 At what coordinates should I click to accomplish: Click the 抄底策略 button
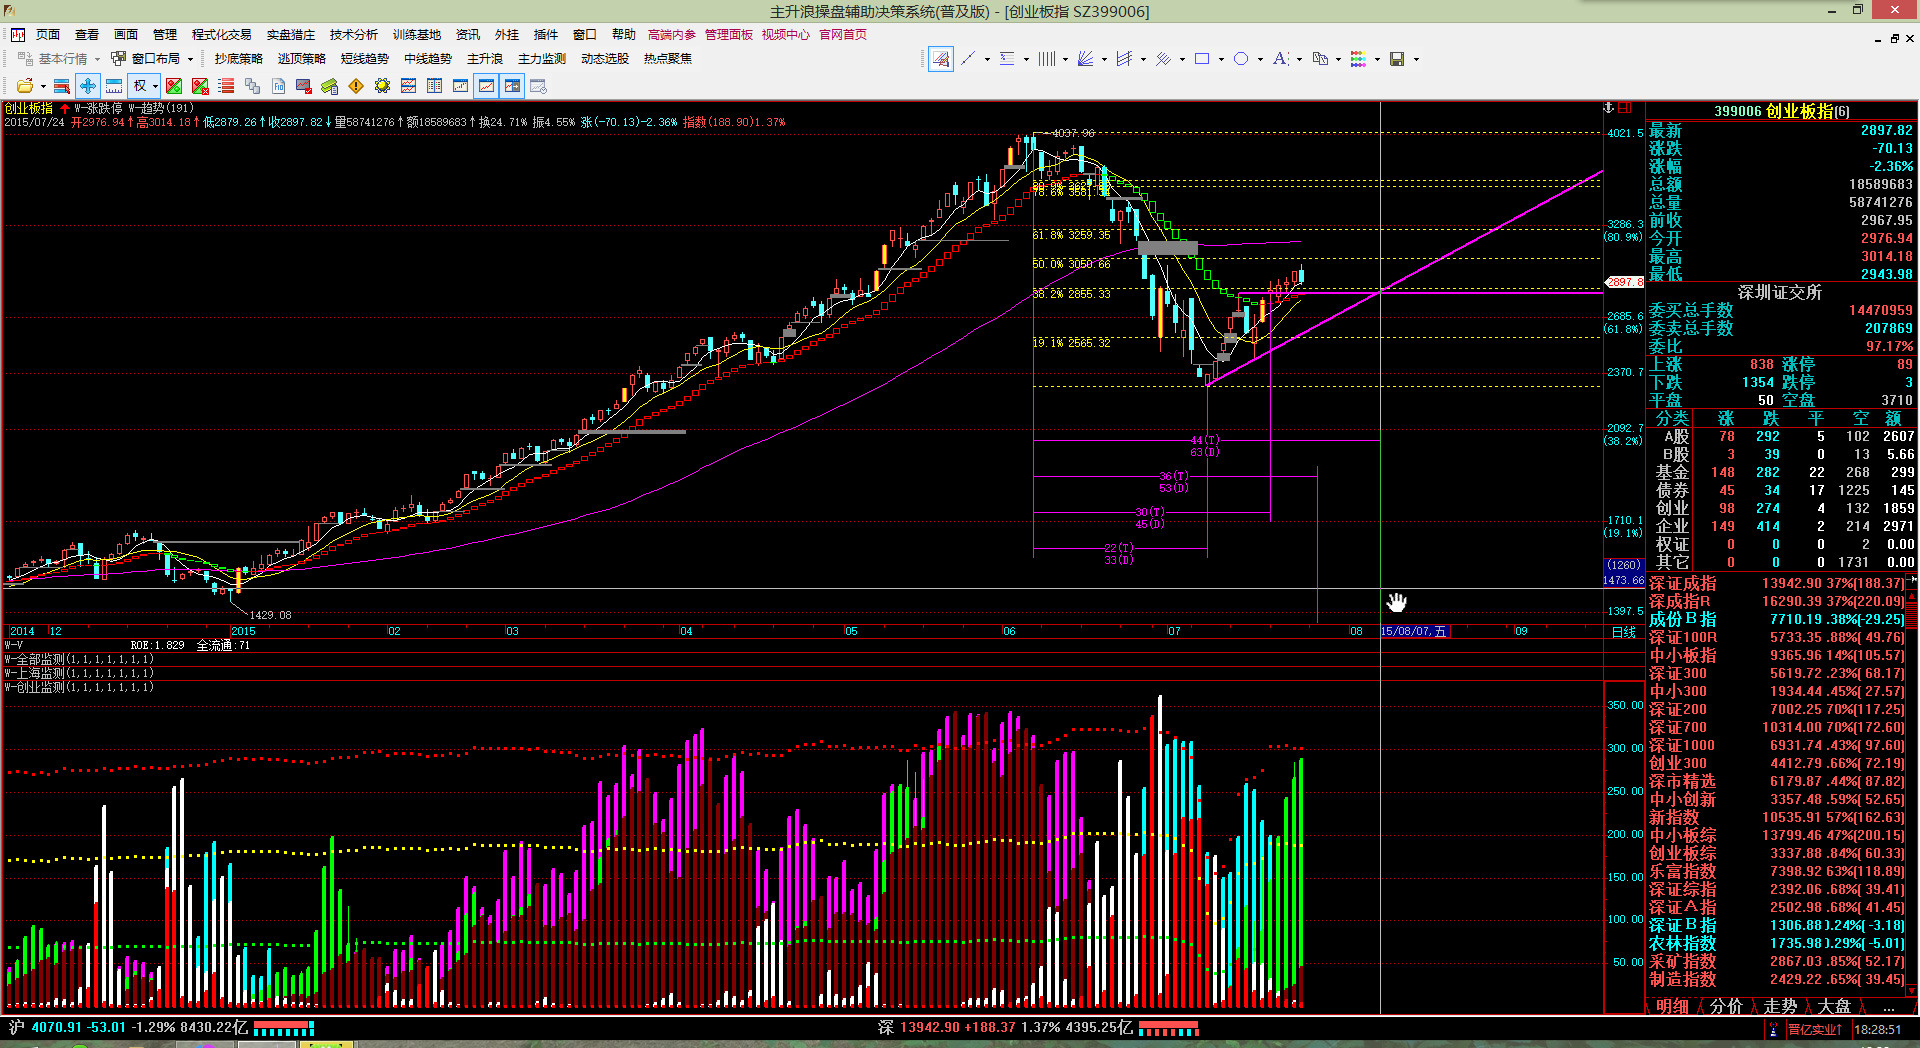[x=238, y=59]
